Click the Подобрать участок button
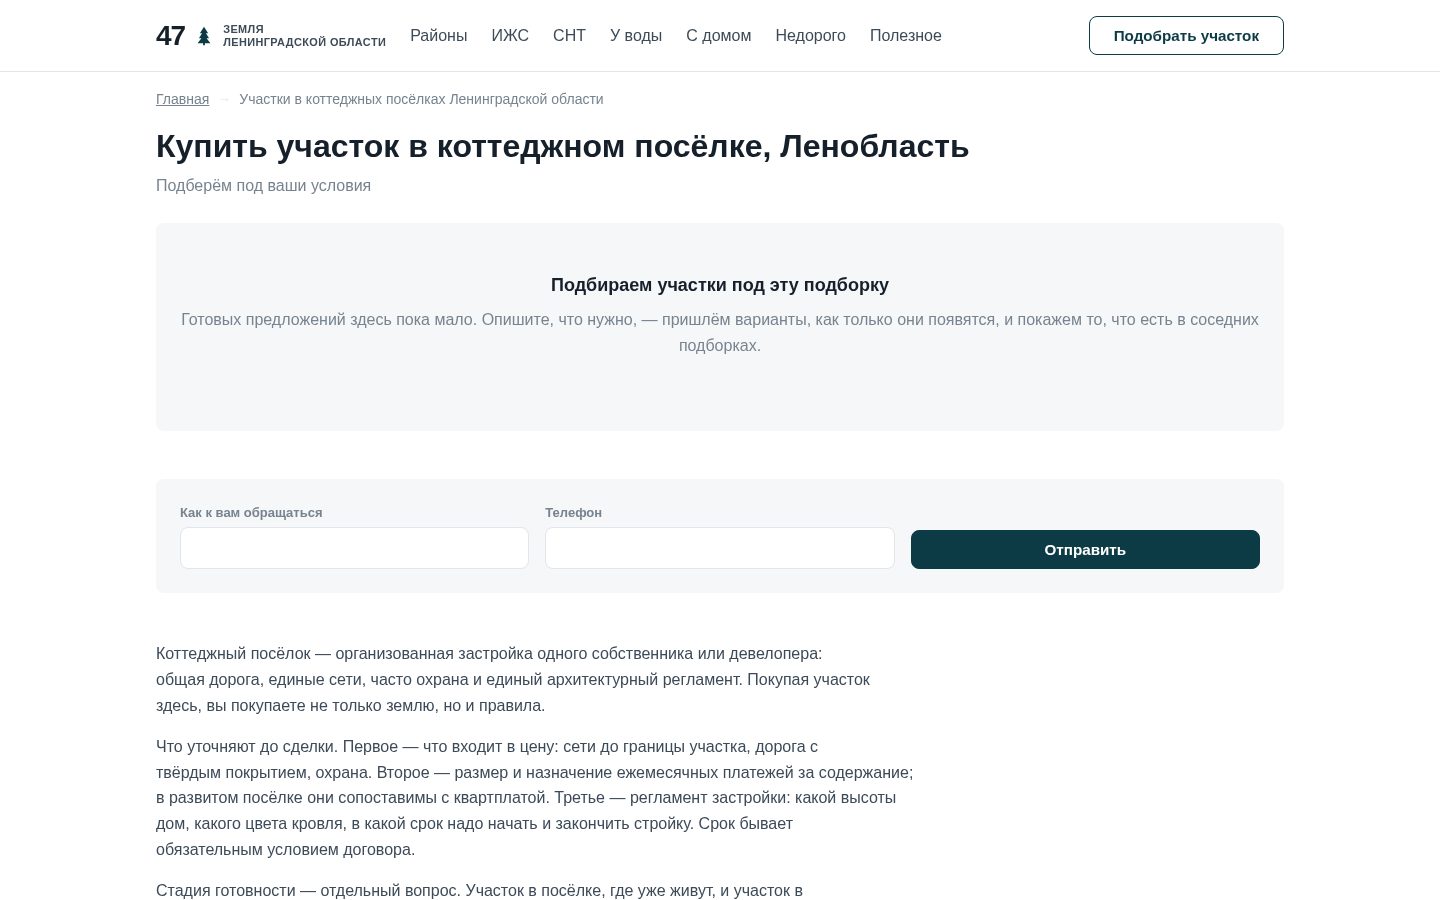Viewport: 1440px width, 900px height. point(1186,36)
